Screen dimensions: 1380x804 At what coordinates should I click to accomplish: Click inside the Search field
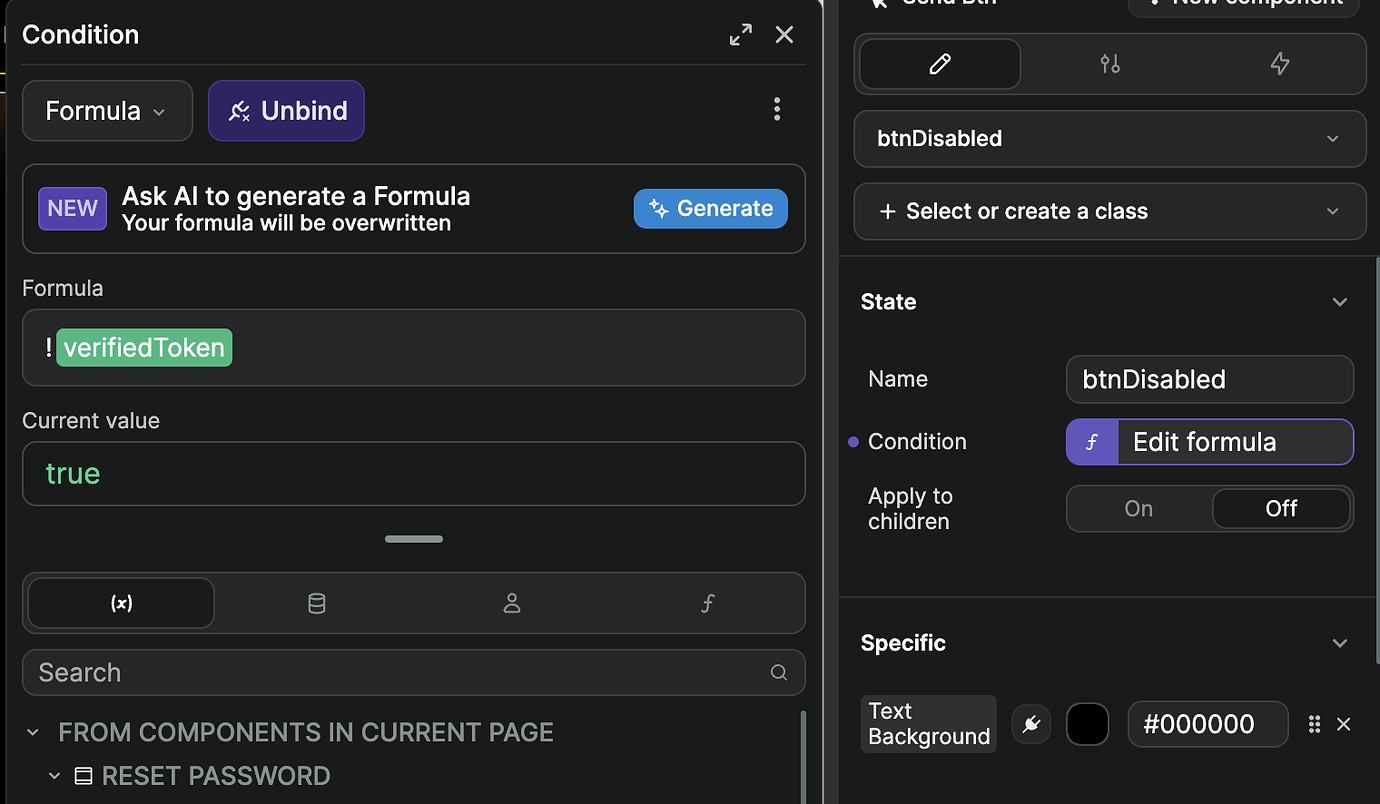(300, 672)
